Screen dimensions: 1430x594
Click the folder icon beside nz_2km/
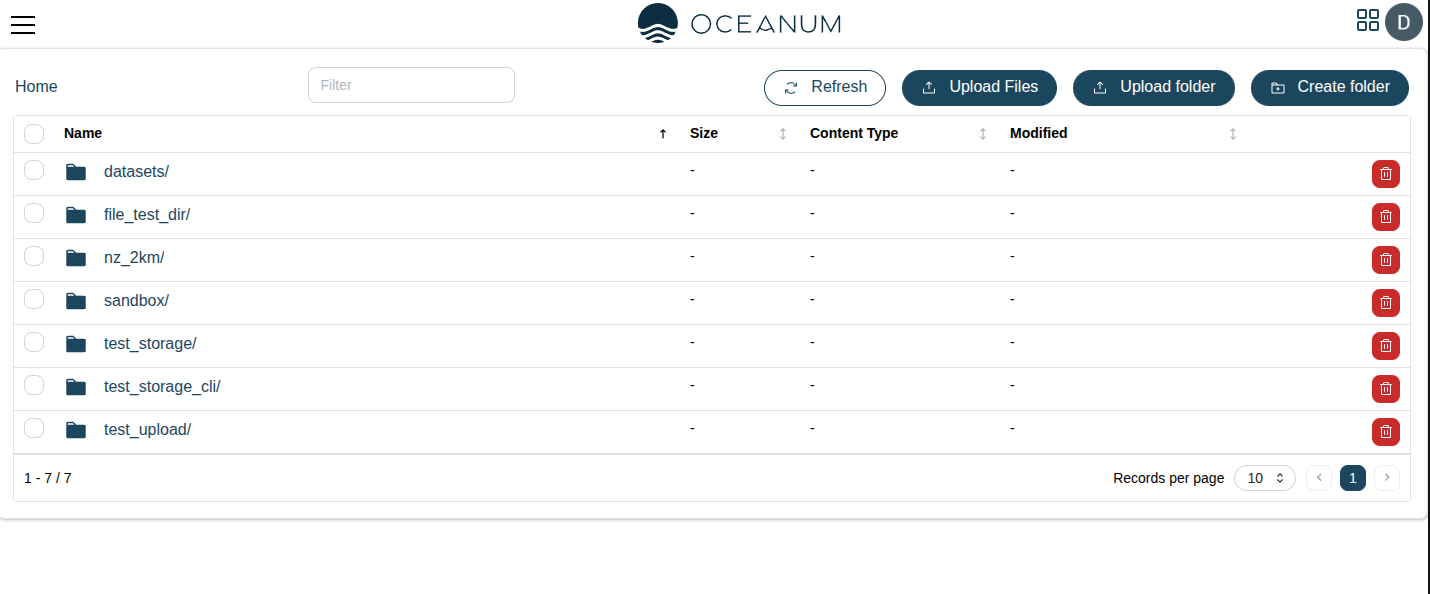coord(76,258)
